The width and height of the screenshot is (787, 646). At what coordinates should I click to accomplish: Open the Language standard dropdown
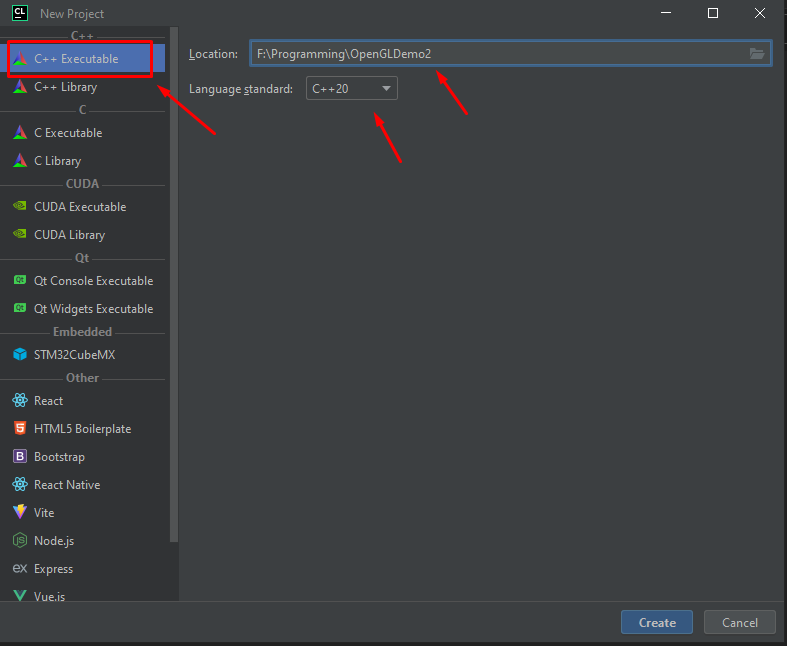352,88
